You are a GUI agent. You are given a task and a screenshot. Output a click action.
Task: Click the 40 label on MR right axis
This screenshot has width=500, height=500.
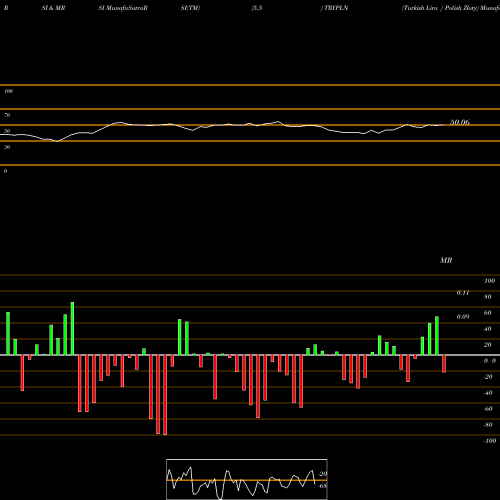coord(488,329)
